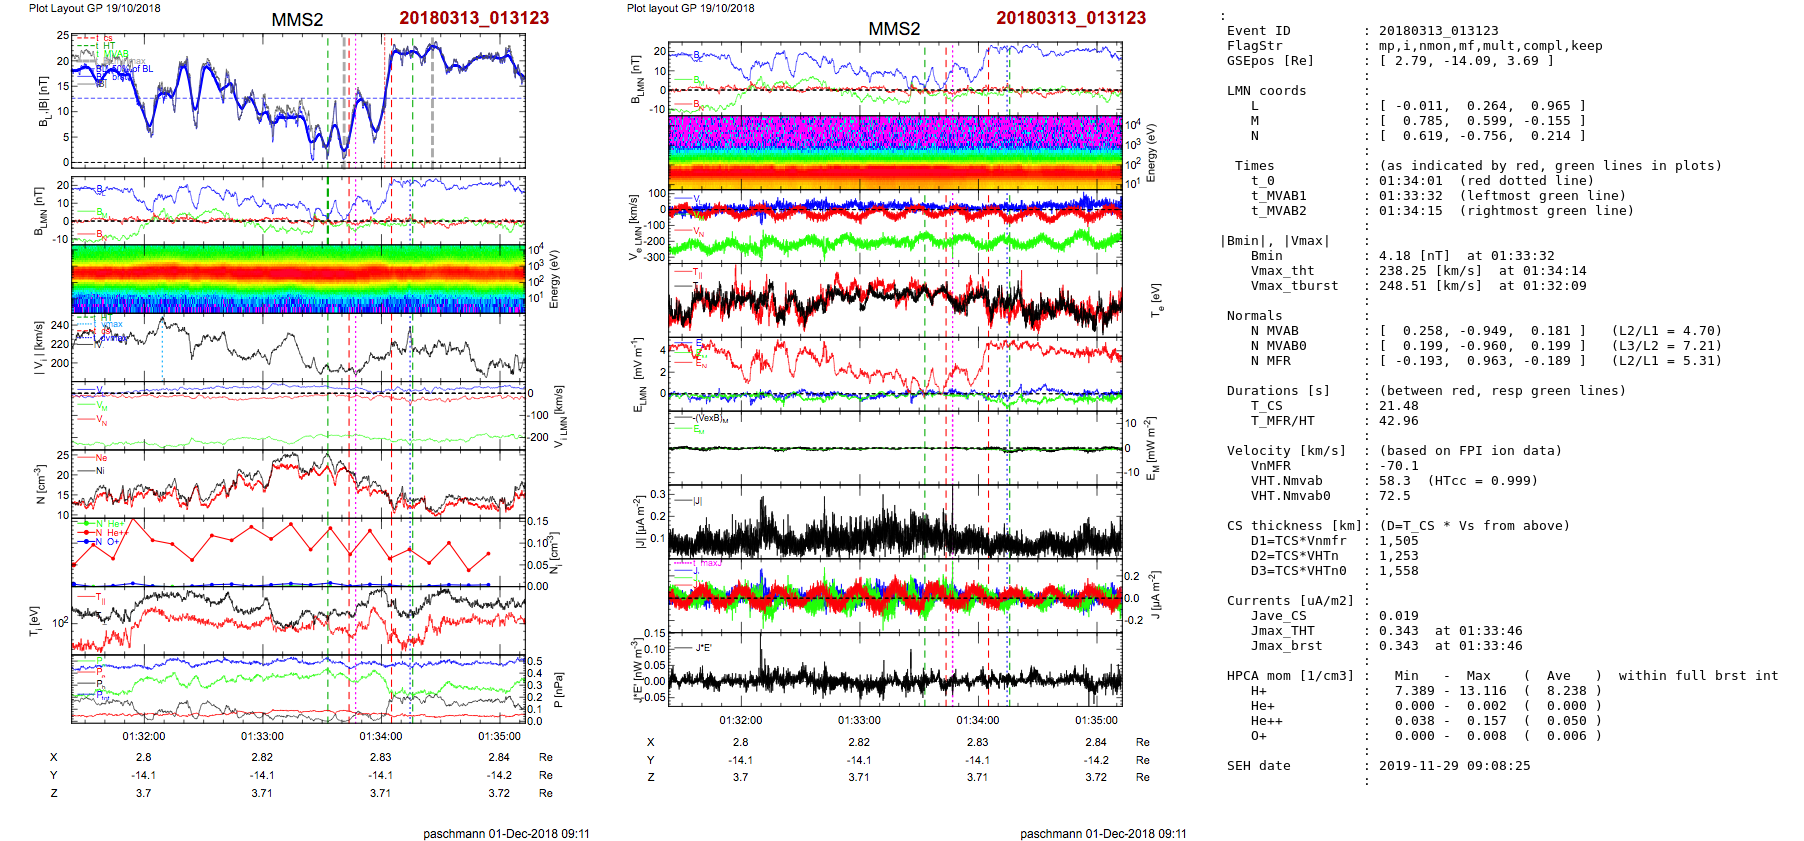Click the 'N [cm-3]' axis label in the left plot
Screen dimensions: 1804x841
[x=40, y=484]
